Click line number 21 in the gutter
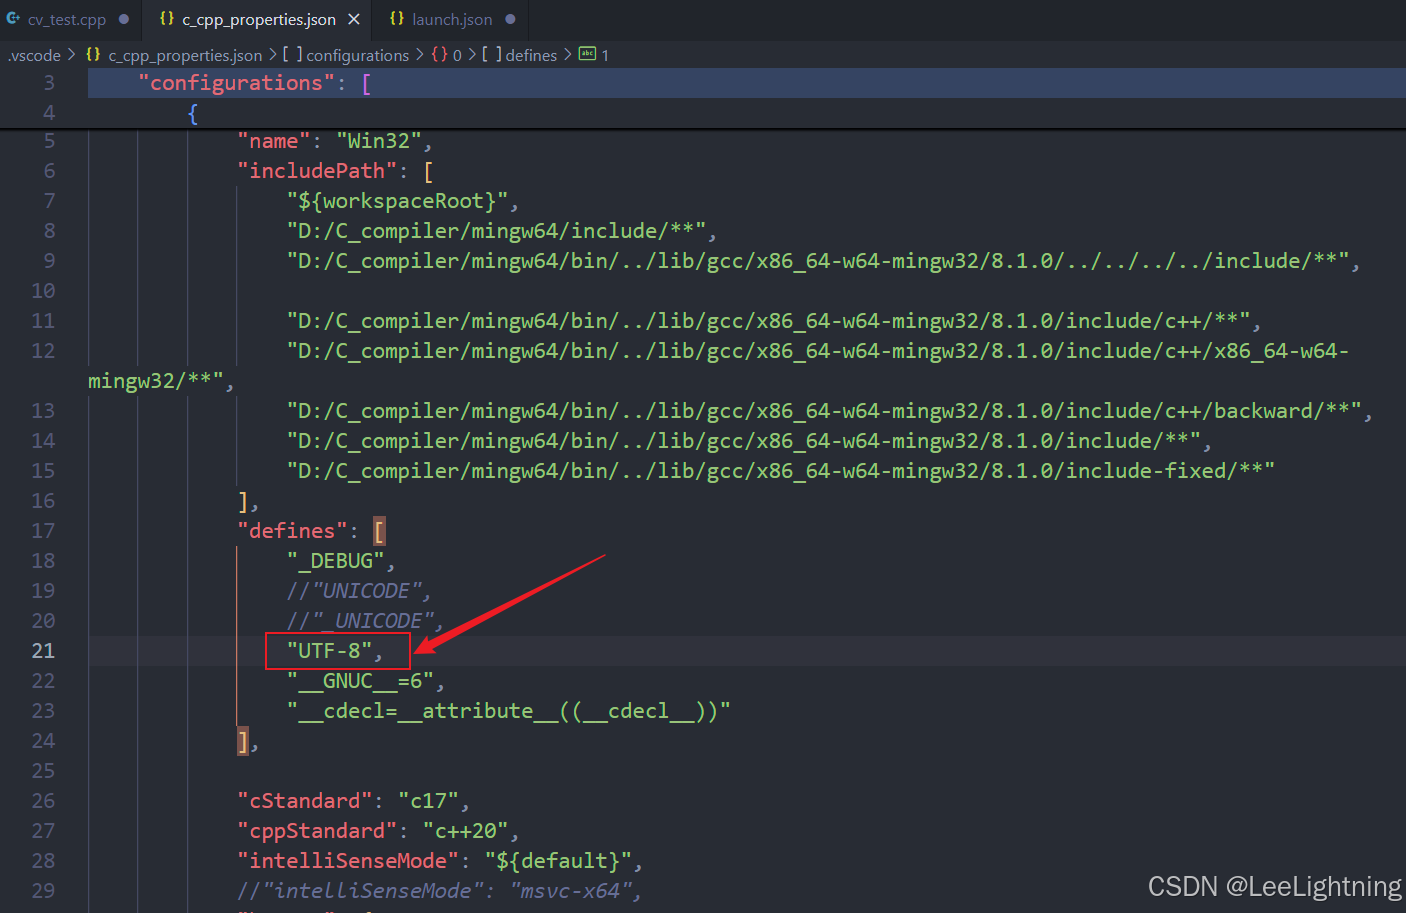This screenshot has height=913, width=1406. 43,650
